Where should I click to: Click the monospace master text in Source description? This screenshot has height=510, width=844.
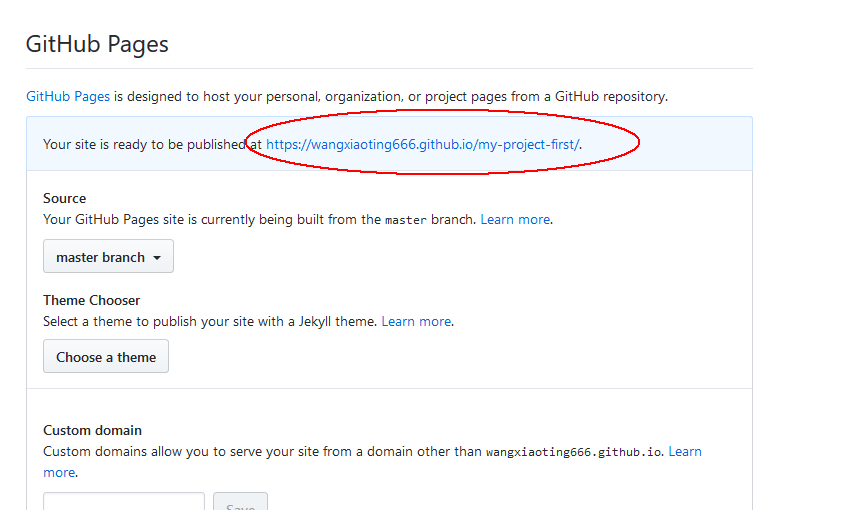point(406,220)
